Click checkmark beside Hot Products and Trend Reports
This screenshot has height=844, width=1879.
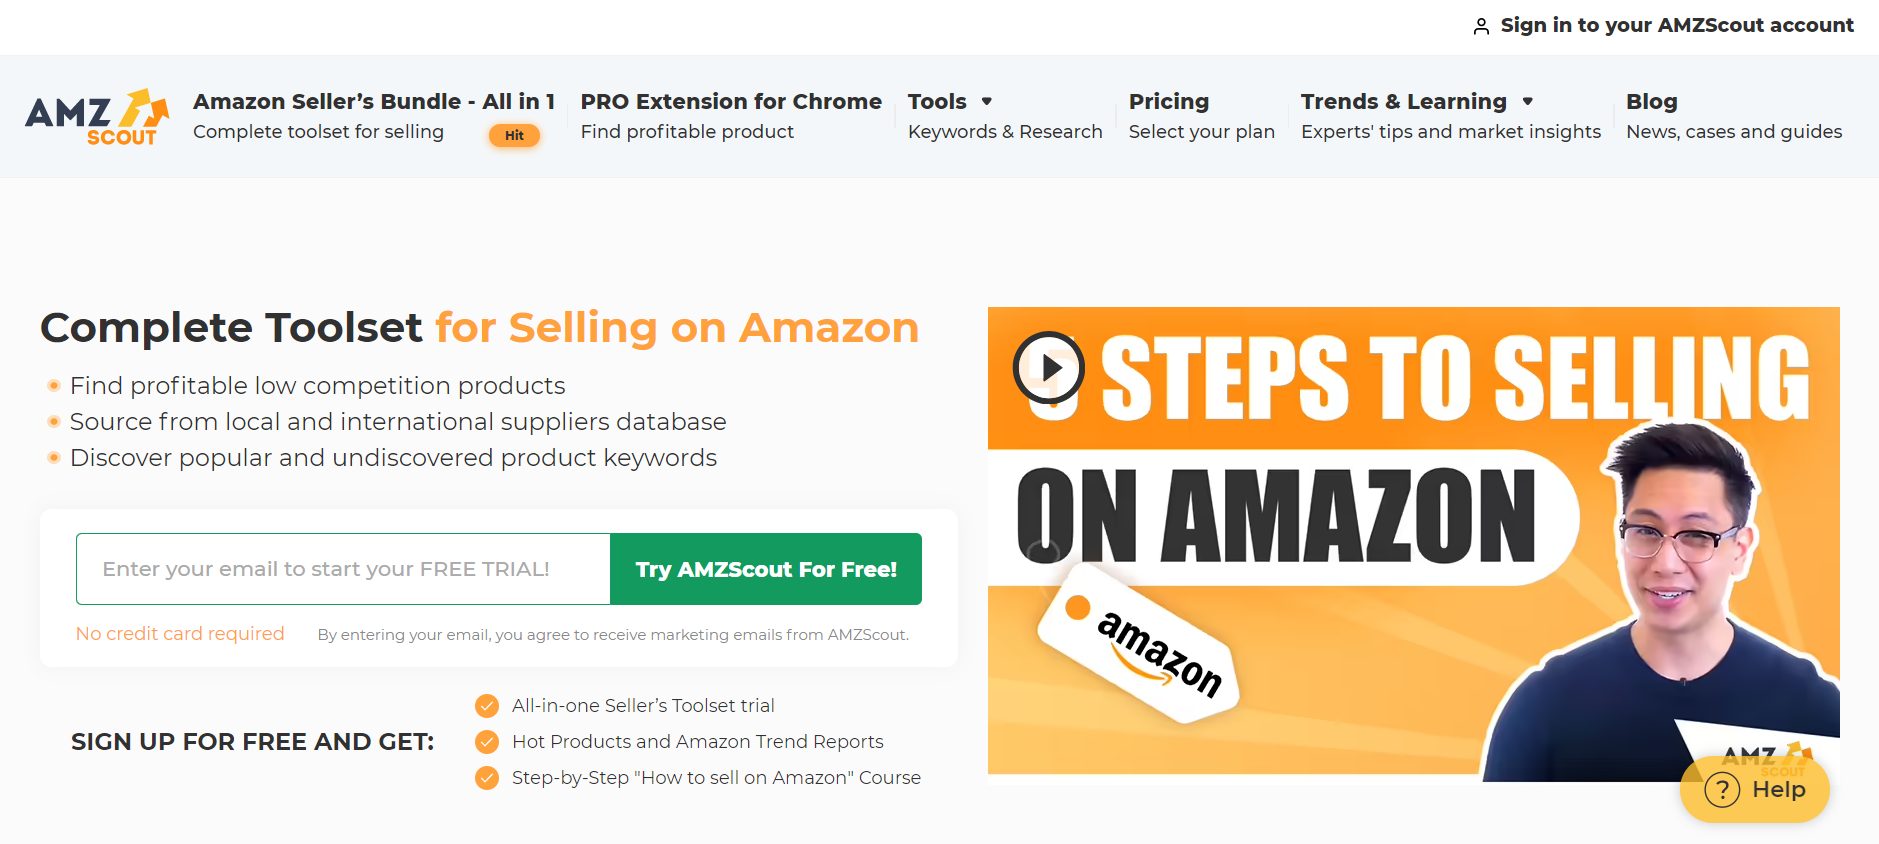click(x=487, y=742)
